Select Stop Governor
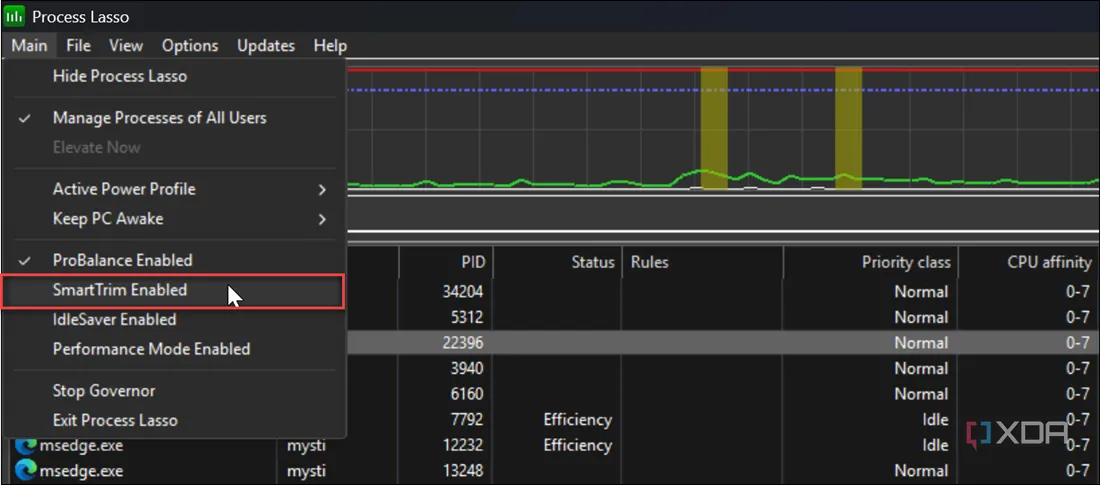This screenshot has width=1100, height=485. [x=174, y=391]
